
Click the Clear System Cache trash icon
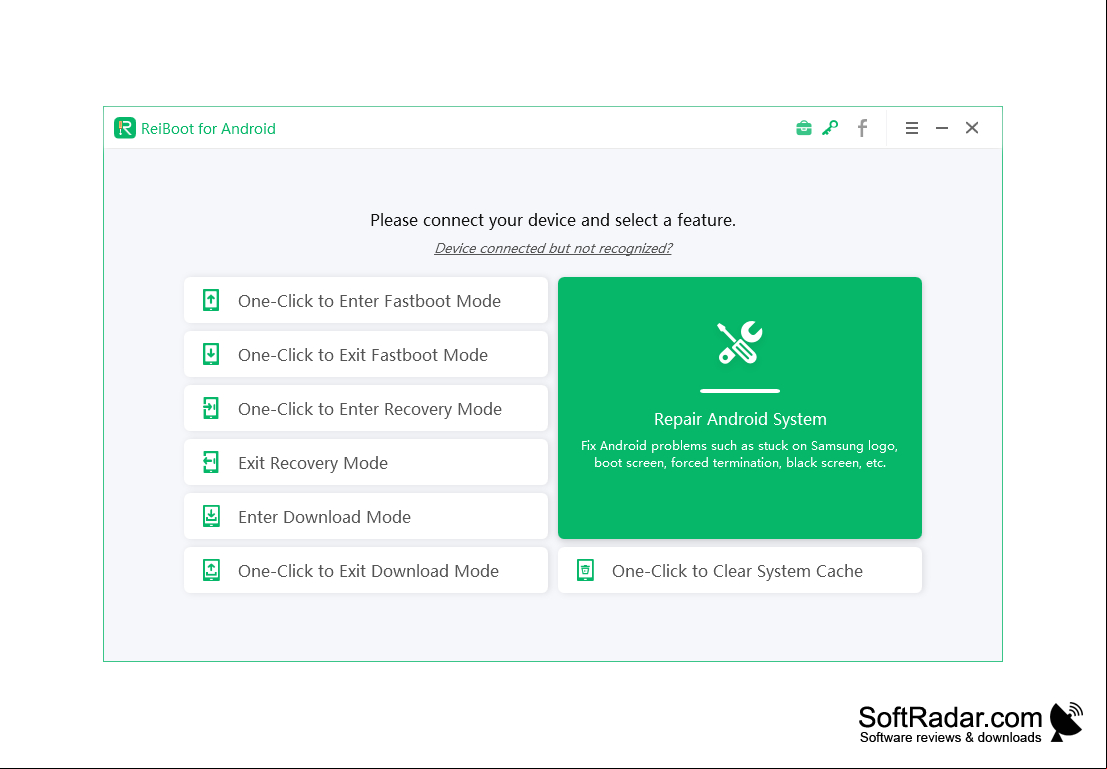pyautogui.click(x=585, y=570)
